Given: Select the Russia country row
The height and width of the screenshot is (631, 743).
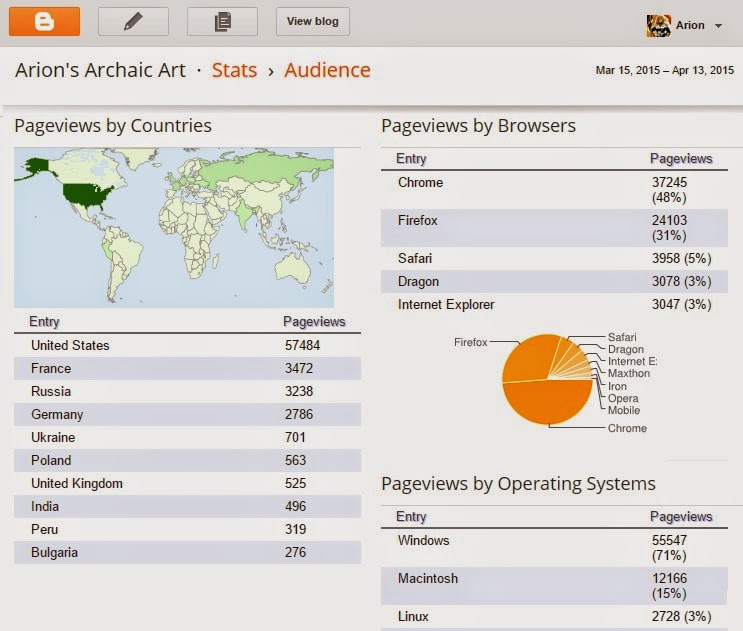Looking at the screenshot, I should pos(187,391).
